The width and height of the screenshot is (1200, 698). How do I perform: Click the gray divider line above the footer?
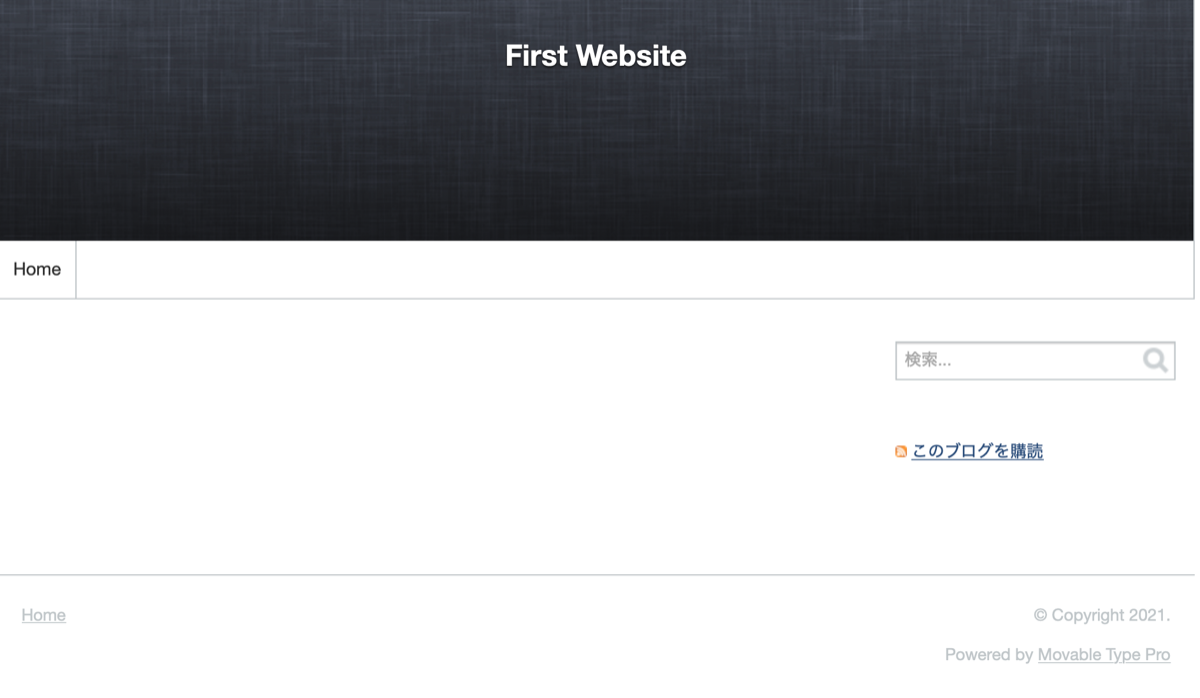(597, 575)
